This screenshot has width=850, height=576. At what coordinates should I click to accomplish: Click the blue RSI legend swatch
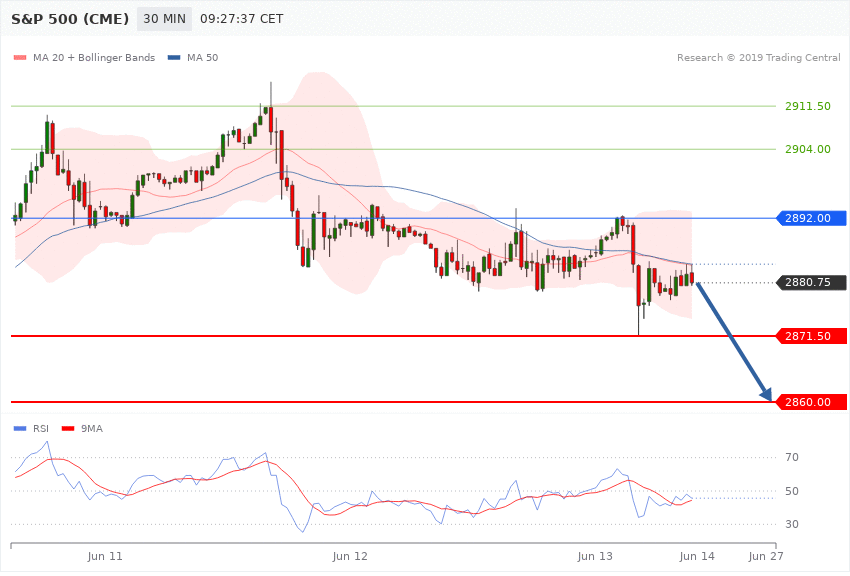pos(20,429)
